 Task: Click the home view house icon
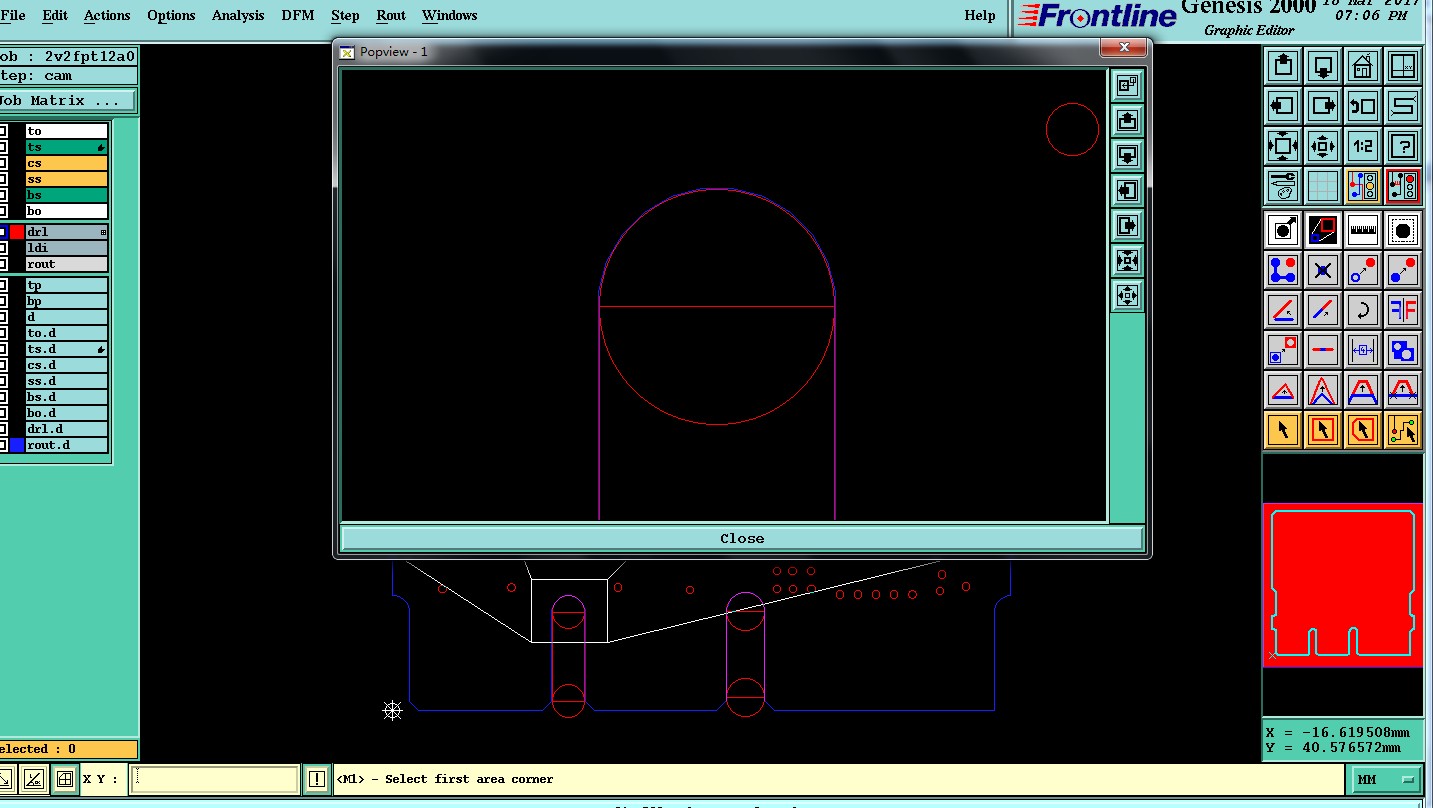point(1363,67)
